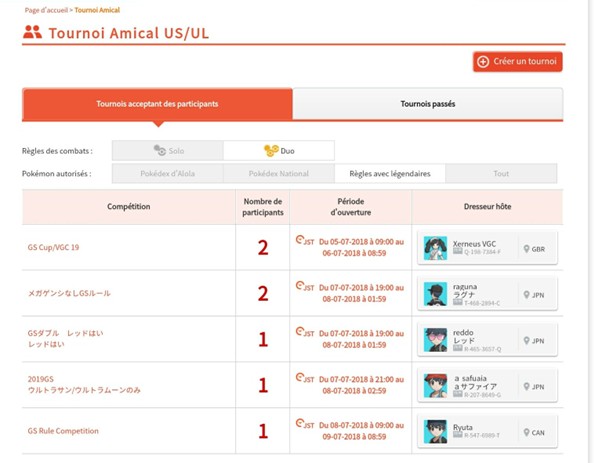602x463 pixels.
Task: Filter by Pokédex d'Alola
Action: tap(167, 174)
